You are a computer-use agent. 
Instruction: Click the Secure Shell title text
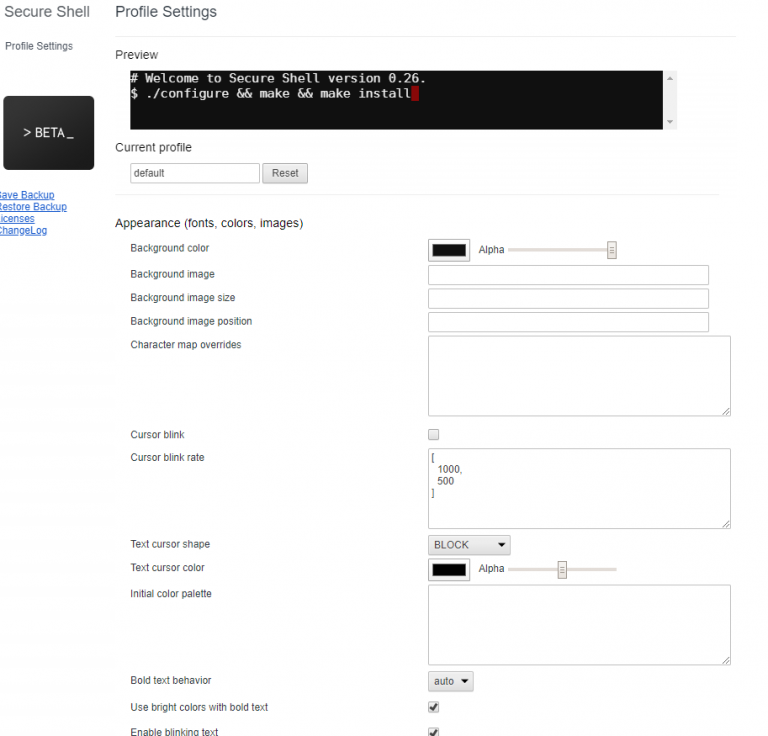(x=47, y=12)
